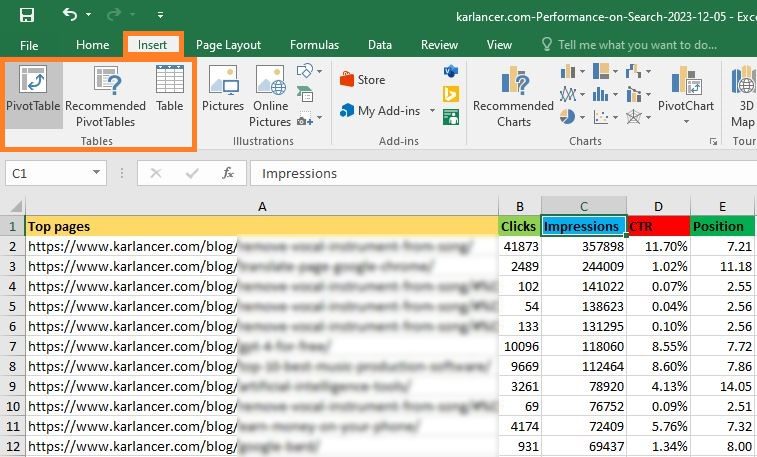This screenshot has height=457, width=757.
Task: Click the My Add-ins button
Action: point(379,111)
